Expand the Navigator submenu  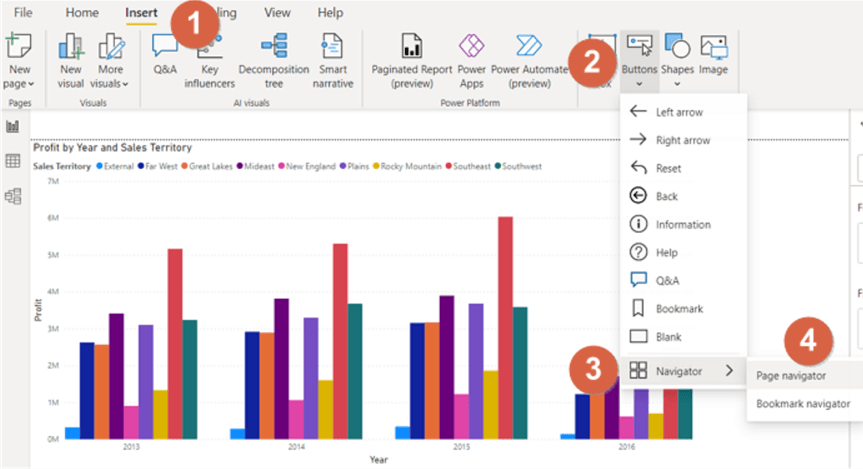(x=683, y=371)
